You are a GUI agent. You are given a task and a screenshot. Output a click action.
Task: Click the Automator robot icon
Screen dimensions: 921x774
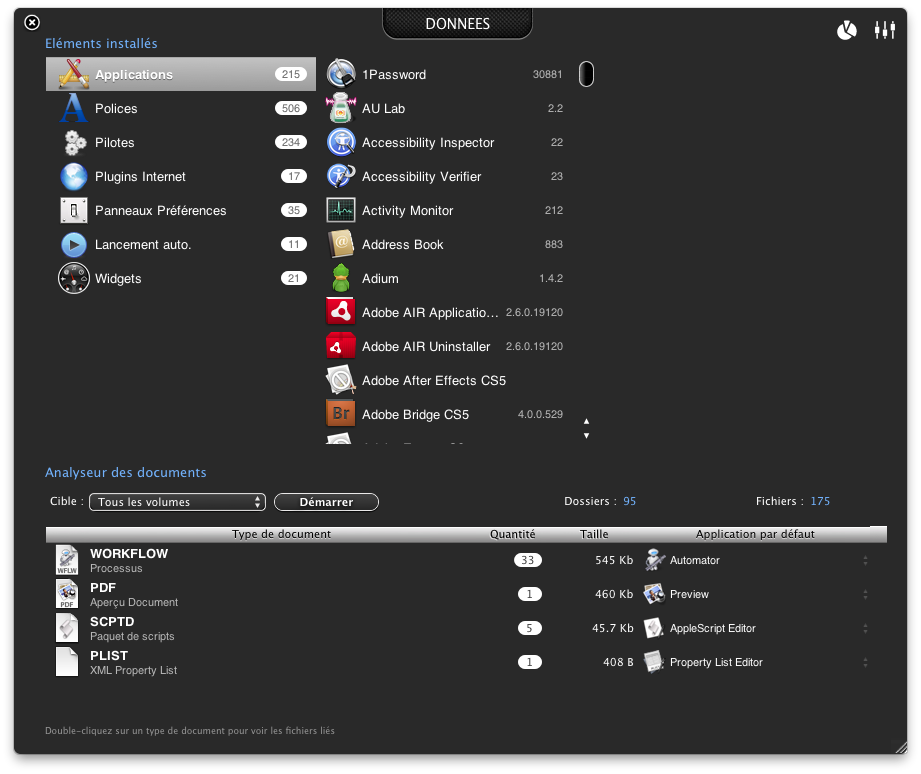[654, 560]
